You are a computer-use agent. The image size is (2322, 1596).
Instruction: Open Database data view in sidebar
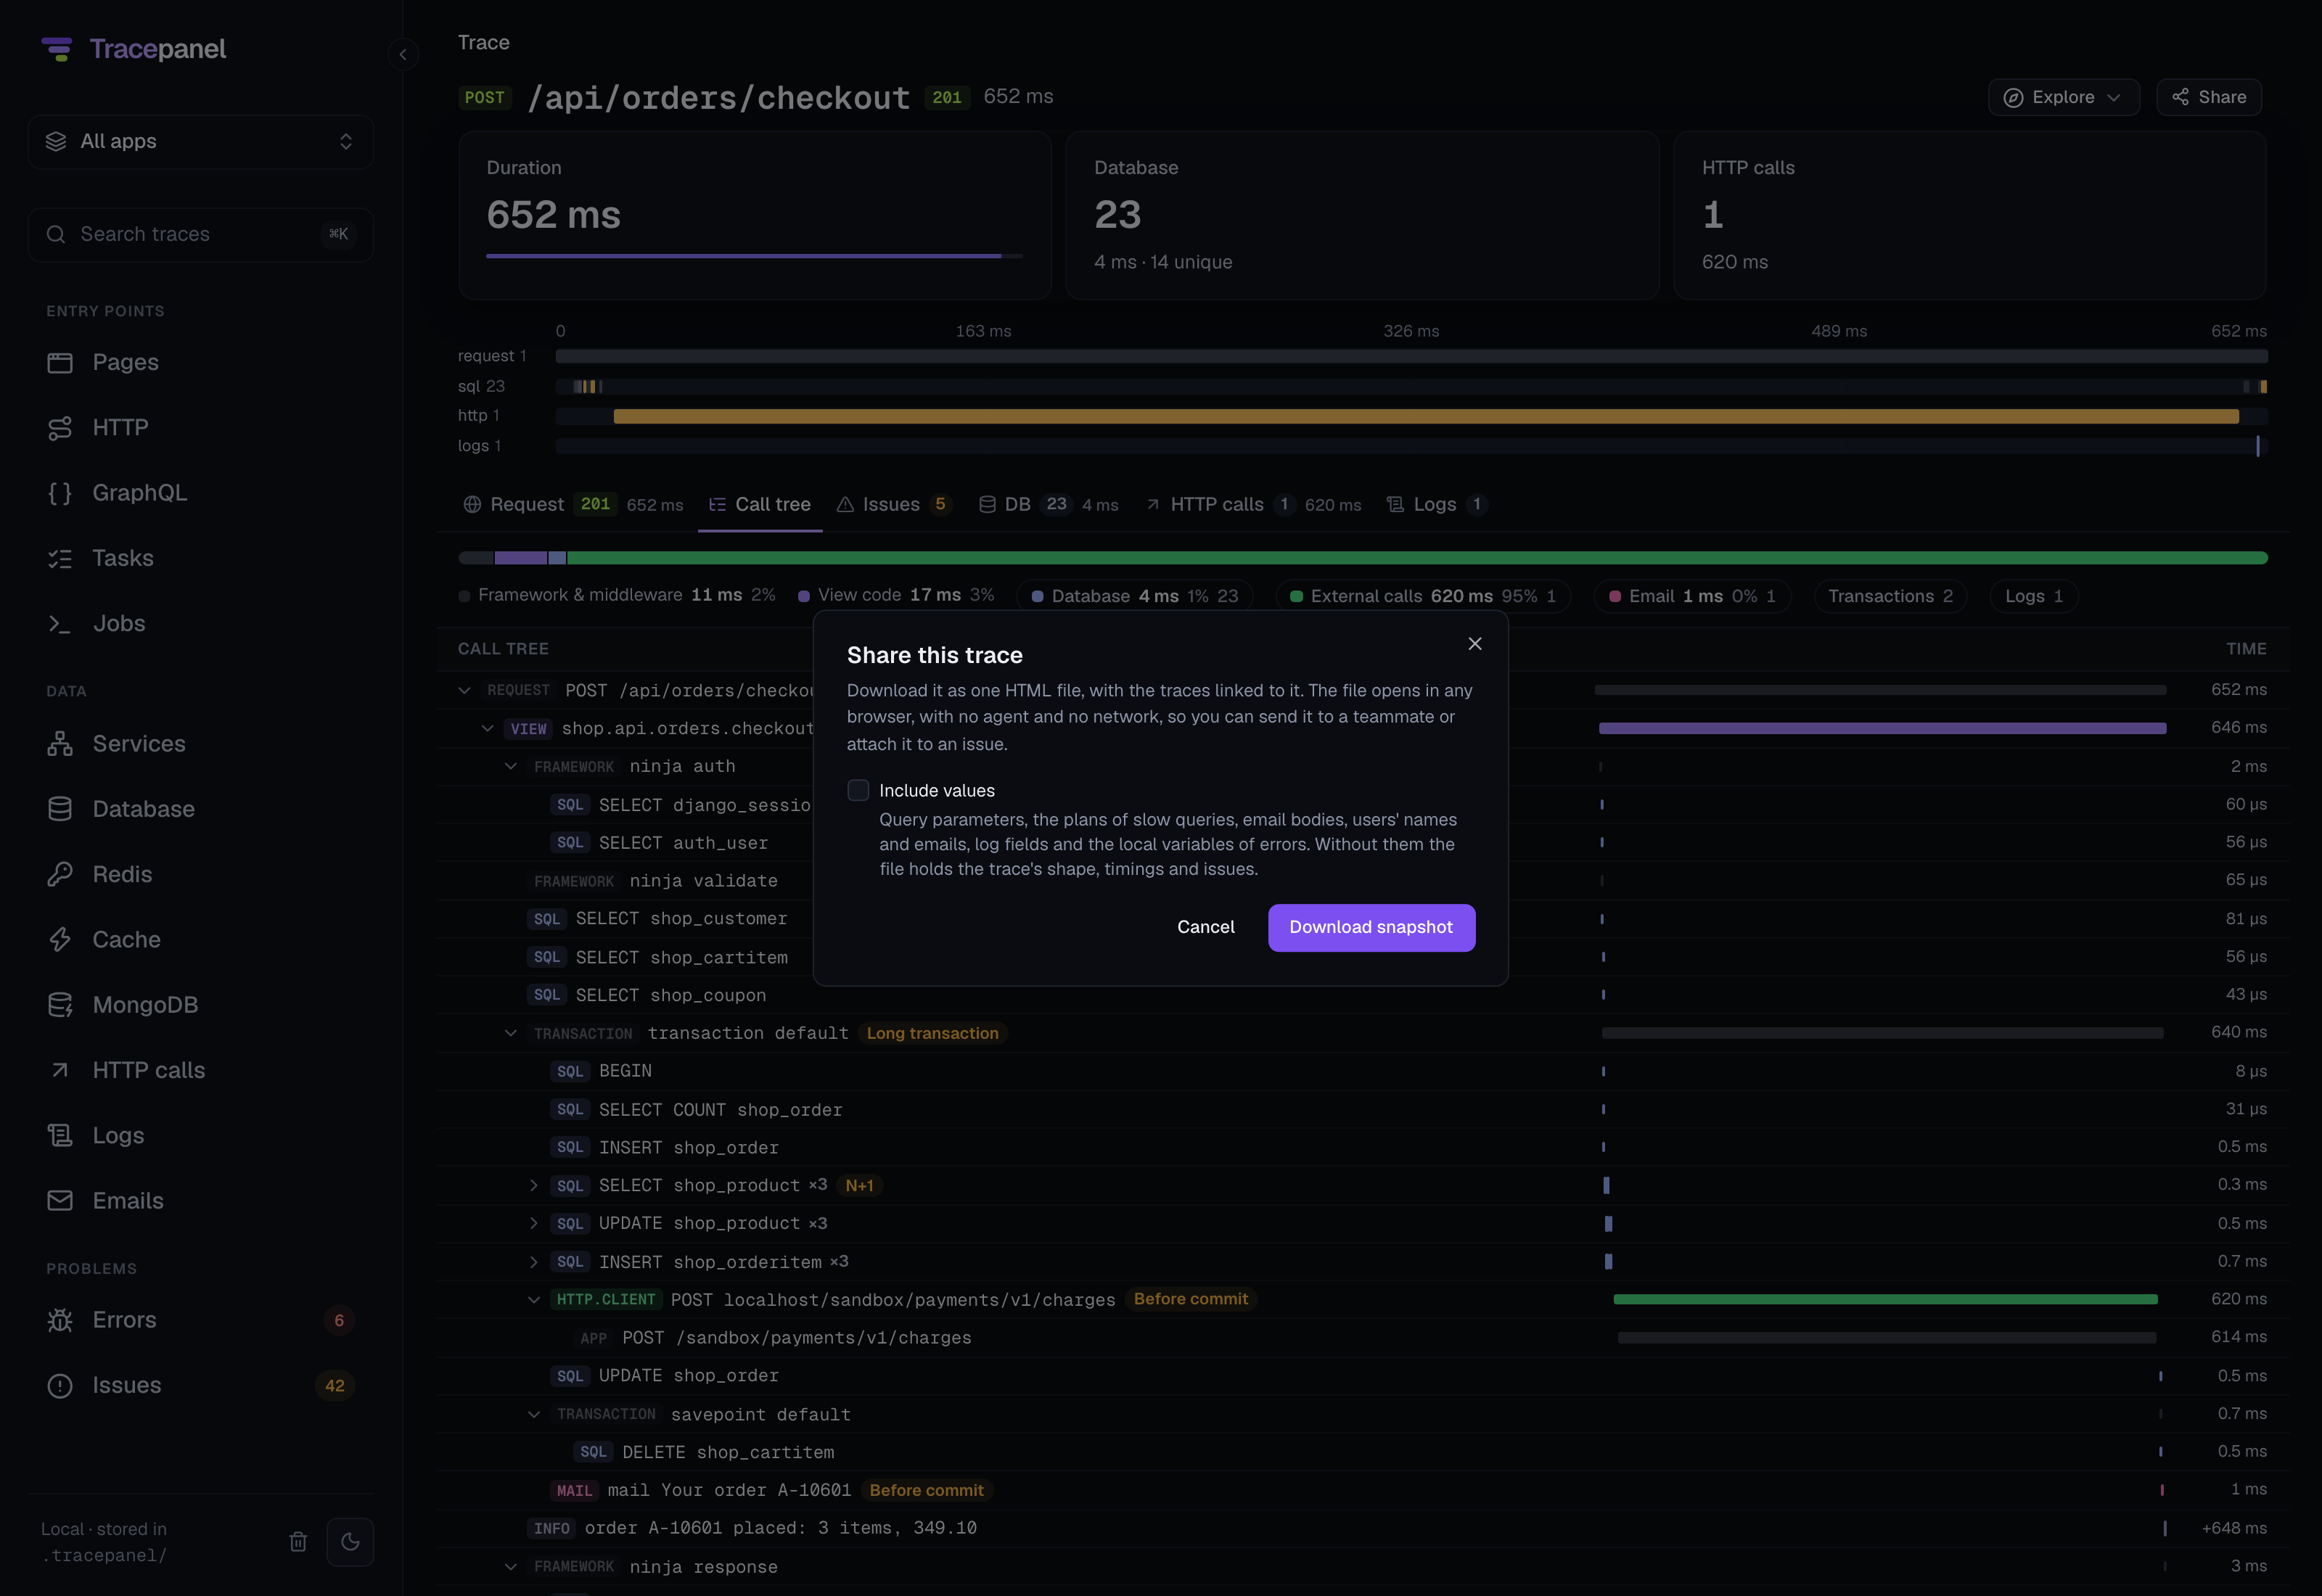(x=200, y=809)
